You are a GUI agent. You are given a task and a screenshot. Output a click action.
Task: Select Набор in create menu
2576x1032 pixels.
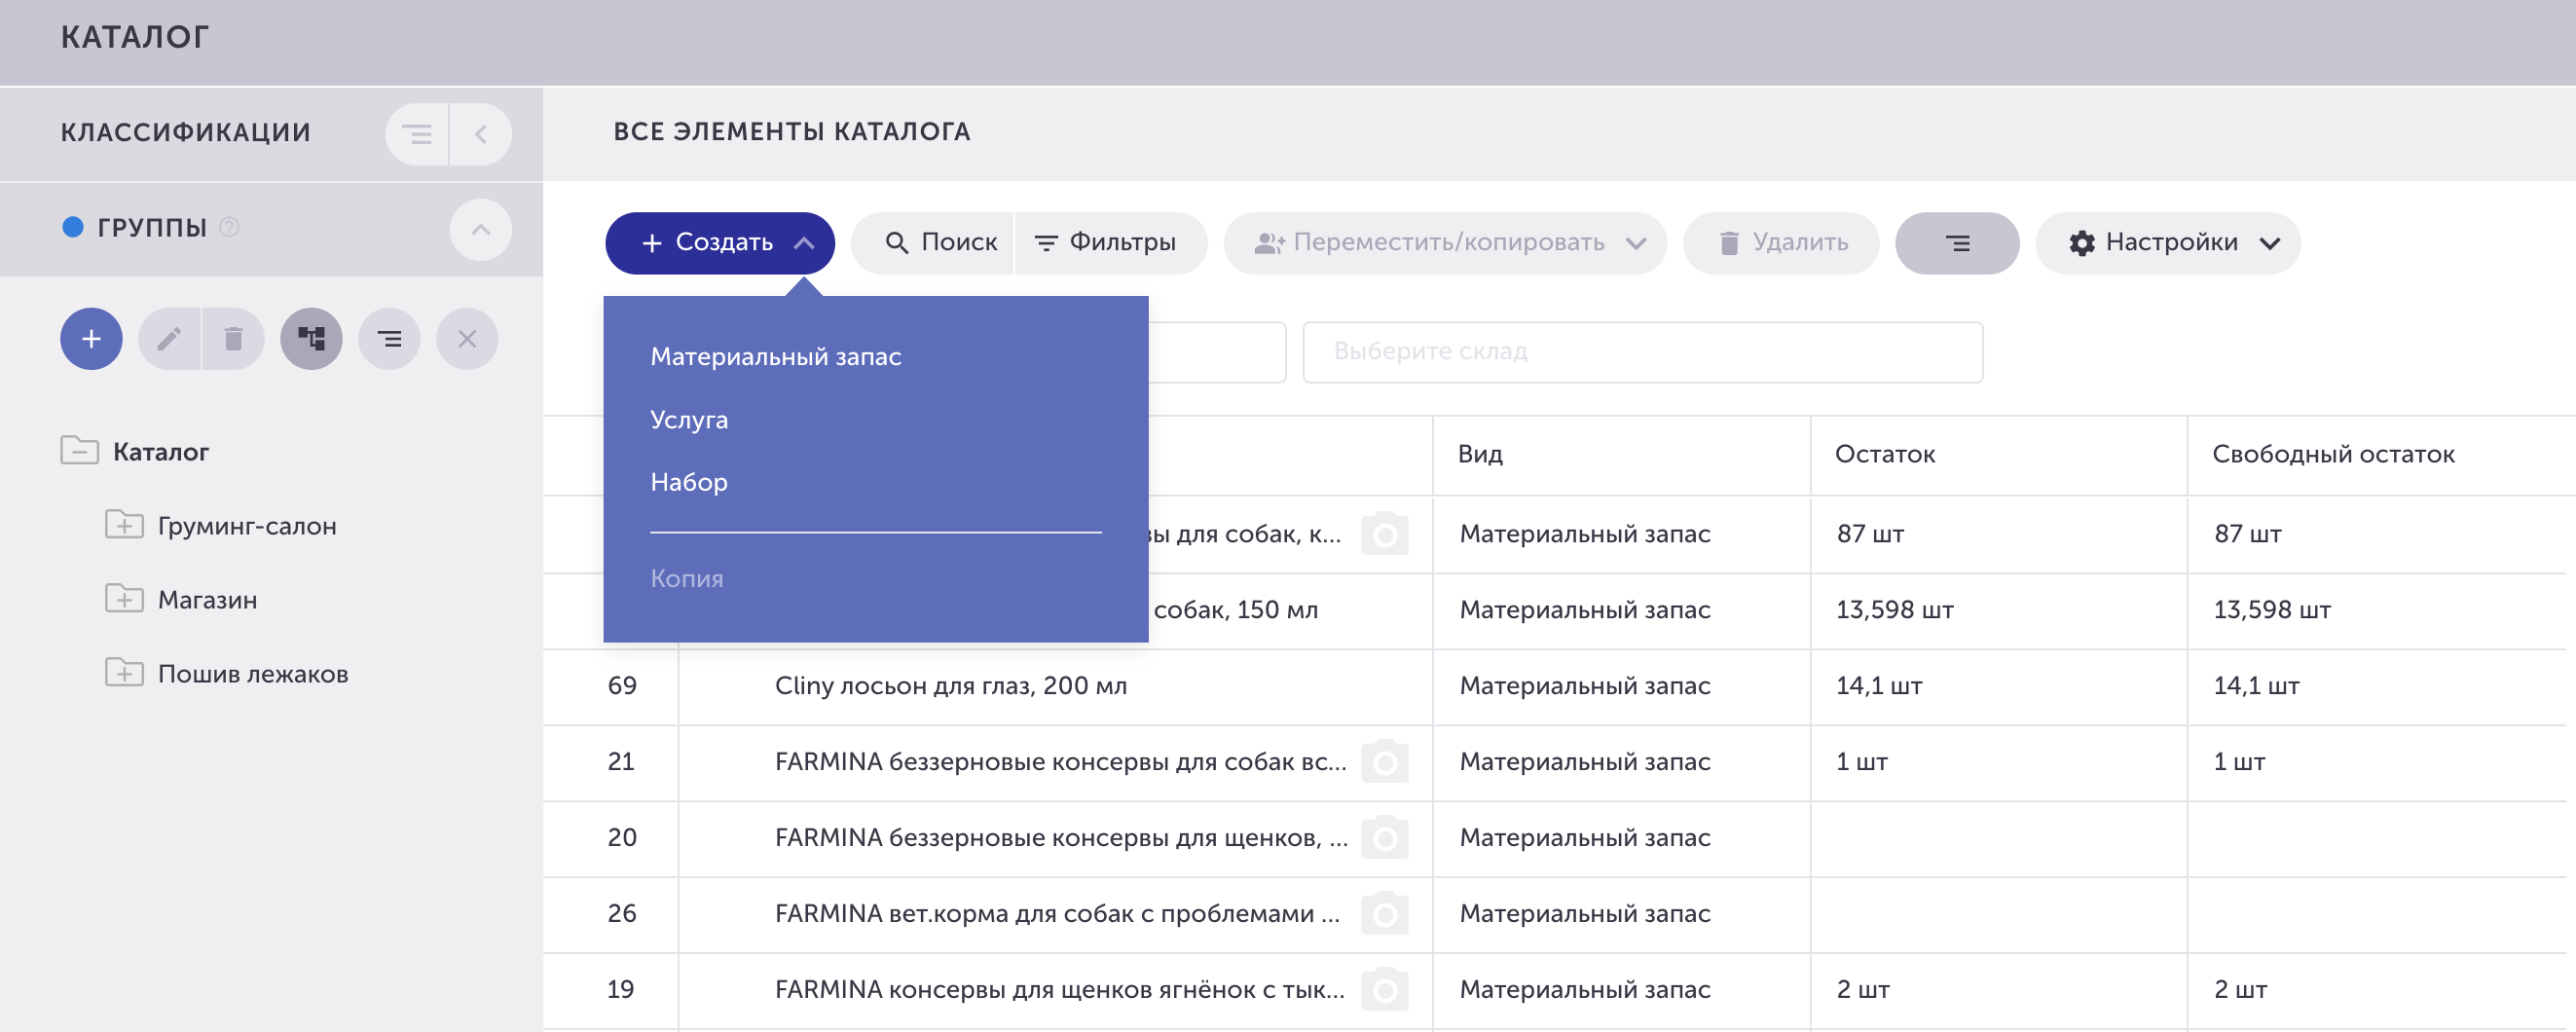[x=689, y=482]
